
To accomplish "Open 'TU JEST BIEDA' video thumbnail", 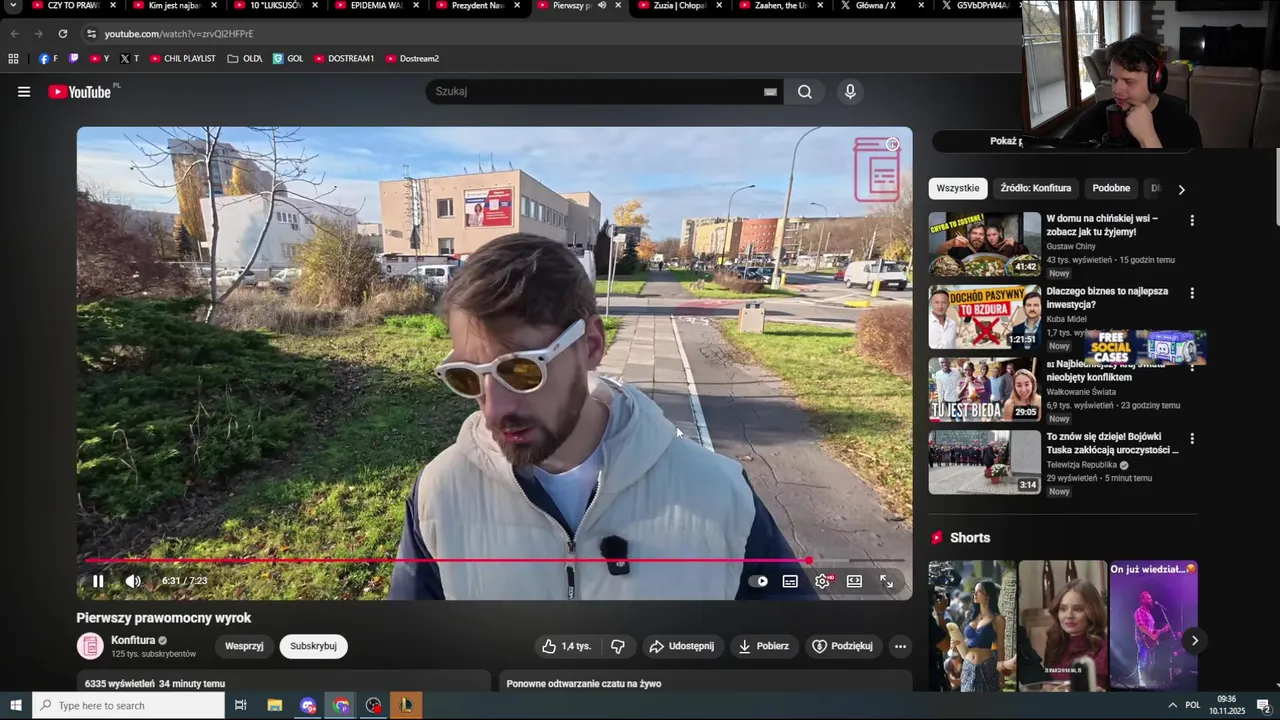I will [x=984, y=390].
